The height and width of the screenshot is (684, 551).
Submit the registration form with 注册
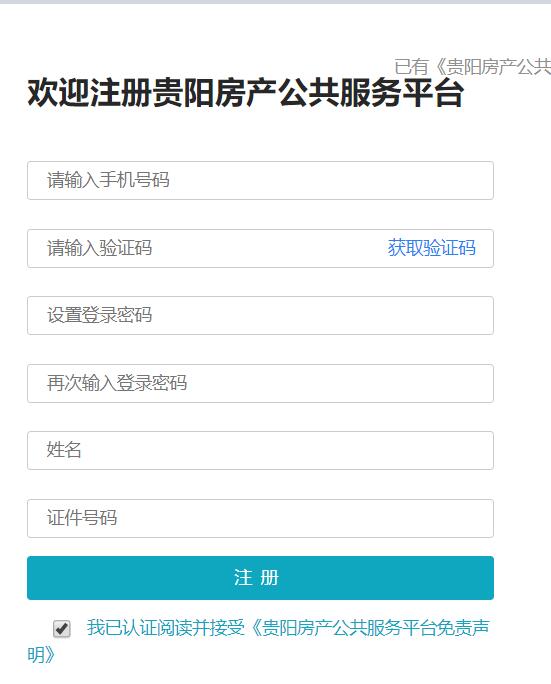click(x=260, y=578)
